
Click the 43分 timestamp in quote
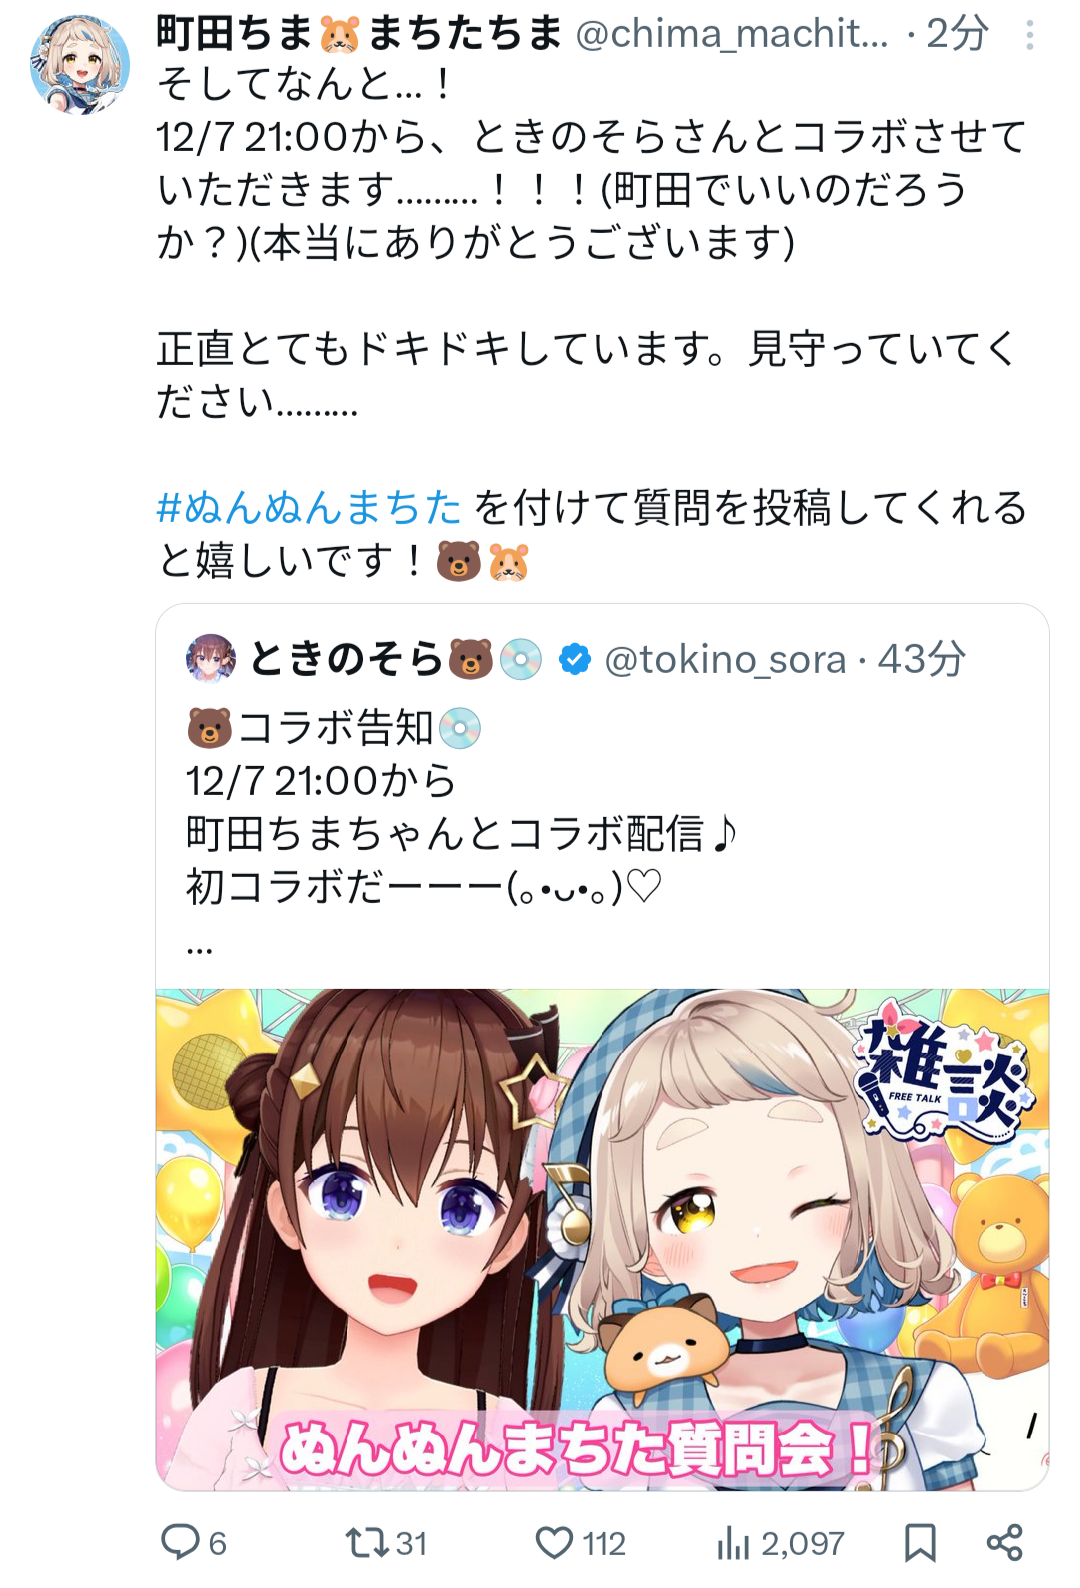click(922, 659)
